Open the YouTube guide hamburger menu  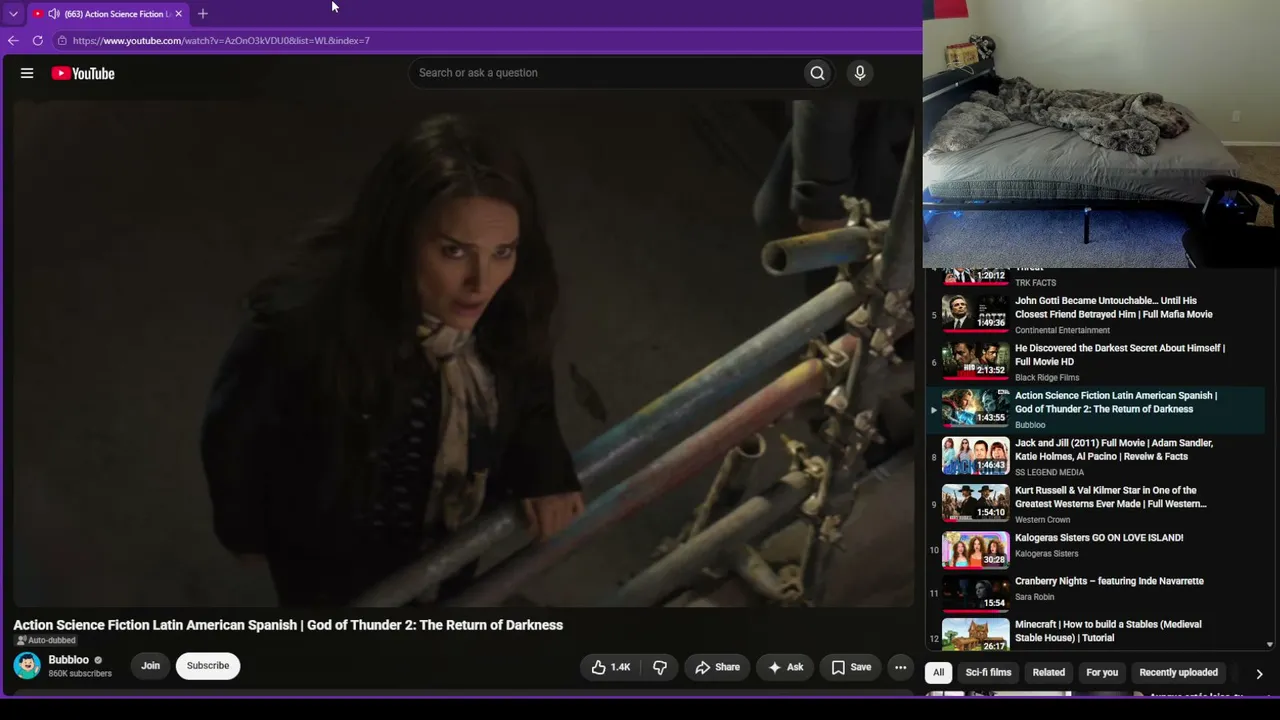tap(27, 73)
